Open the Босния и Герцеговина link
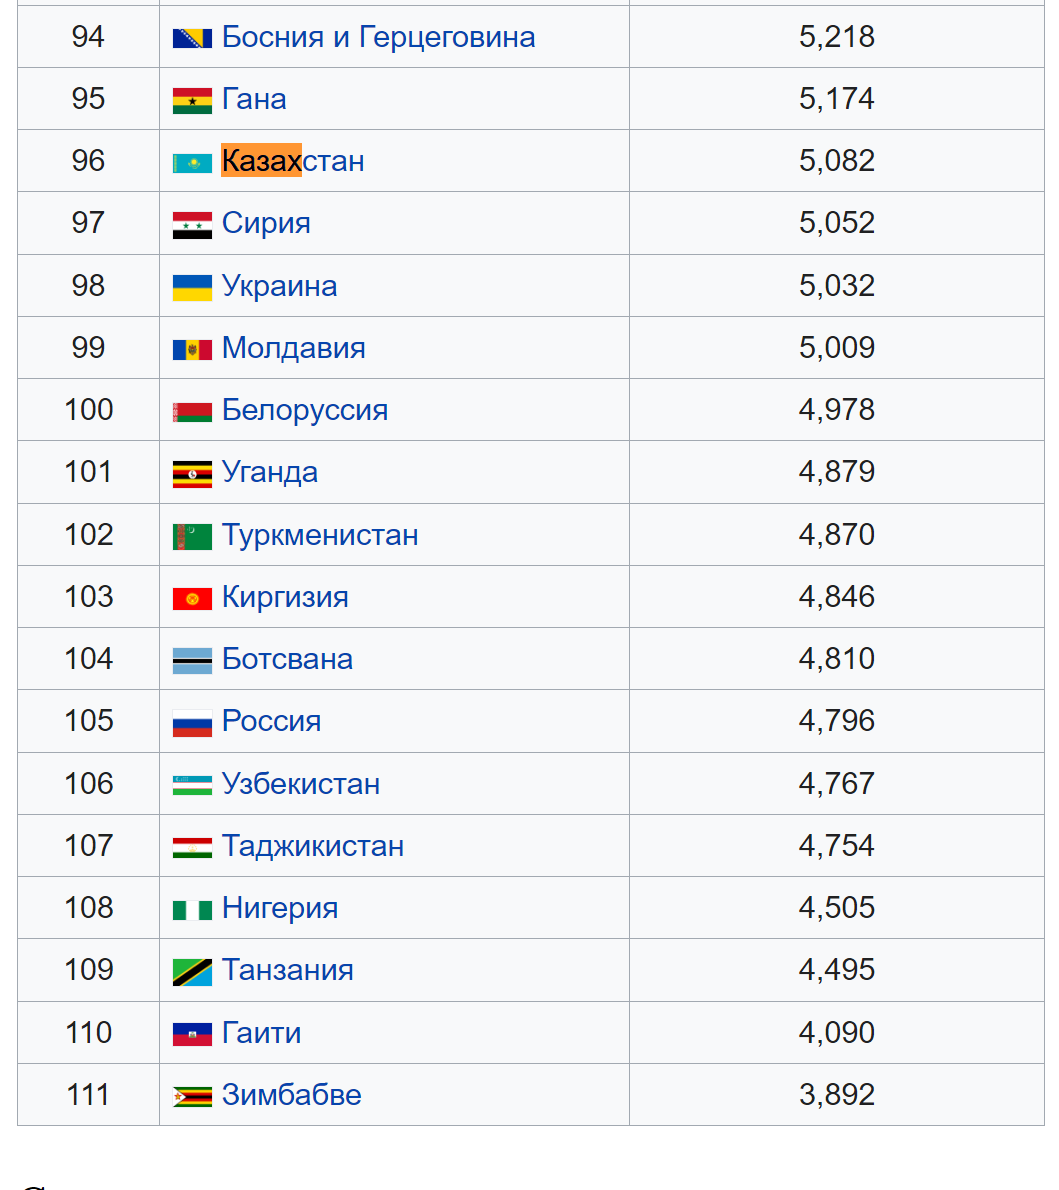 (x=378, y=36)
